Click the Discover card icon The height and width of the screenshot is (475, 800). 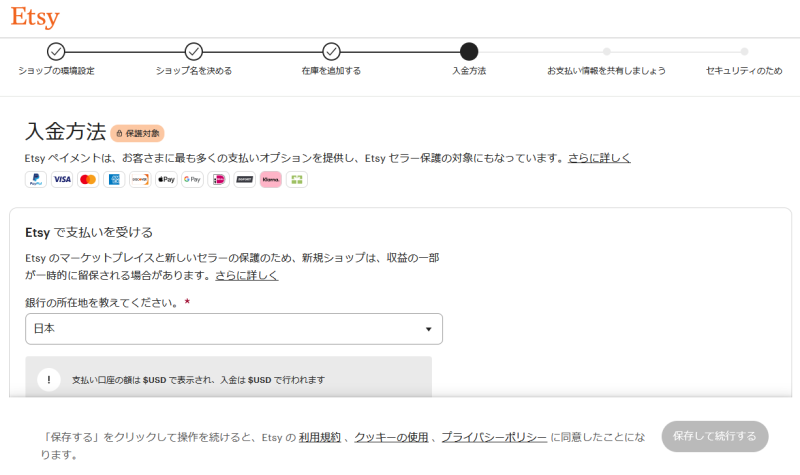(140, 180)
